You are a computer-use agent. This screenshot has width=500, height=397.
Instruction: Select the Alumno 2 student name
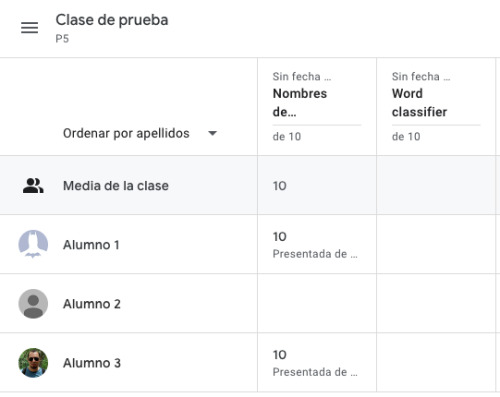pyautogui.click(x=92, y=304)
